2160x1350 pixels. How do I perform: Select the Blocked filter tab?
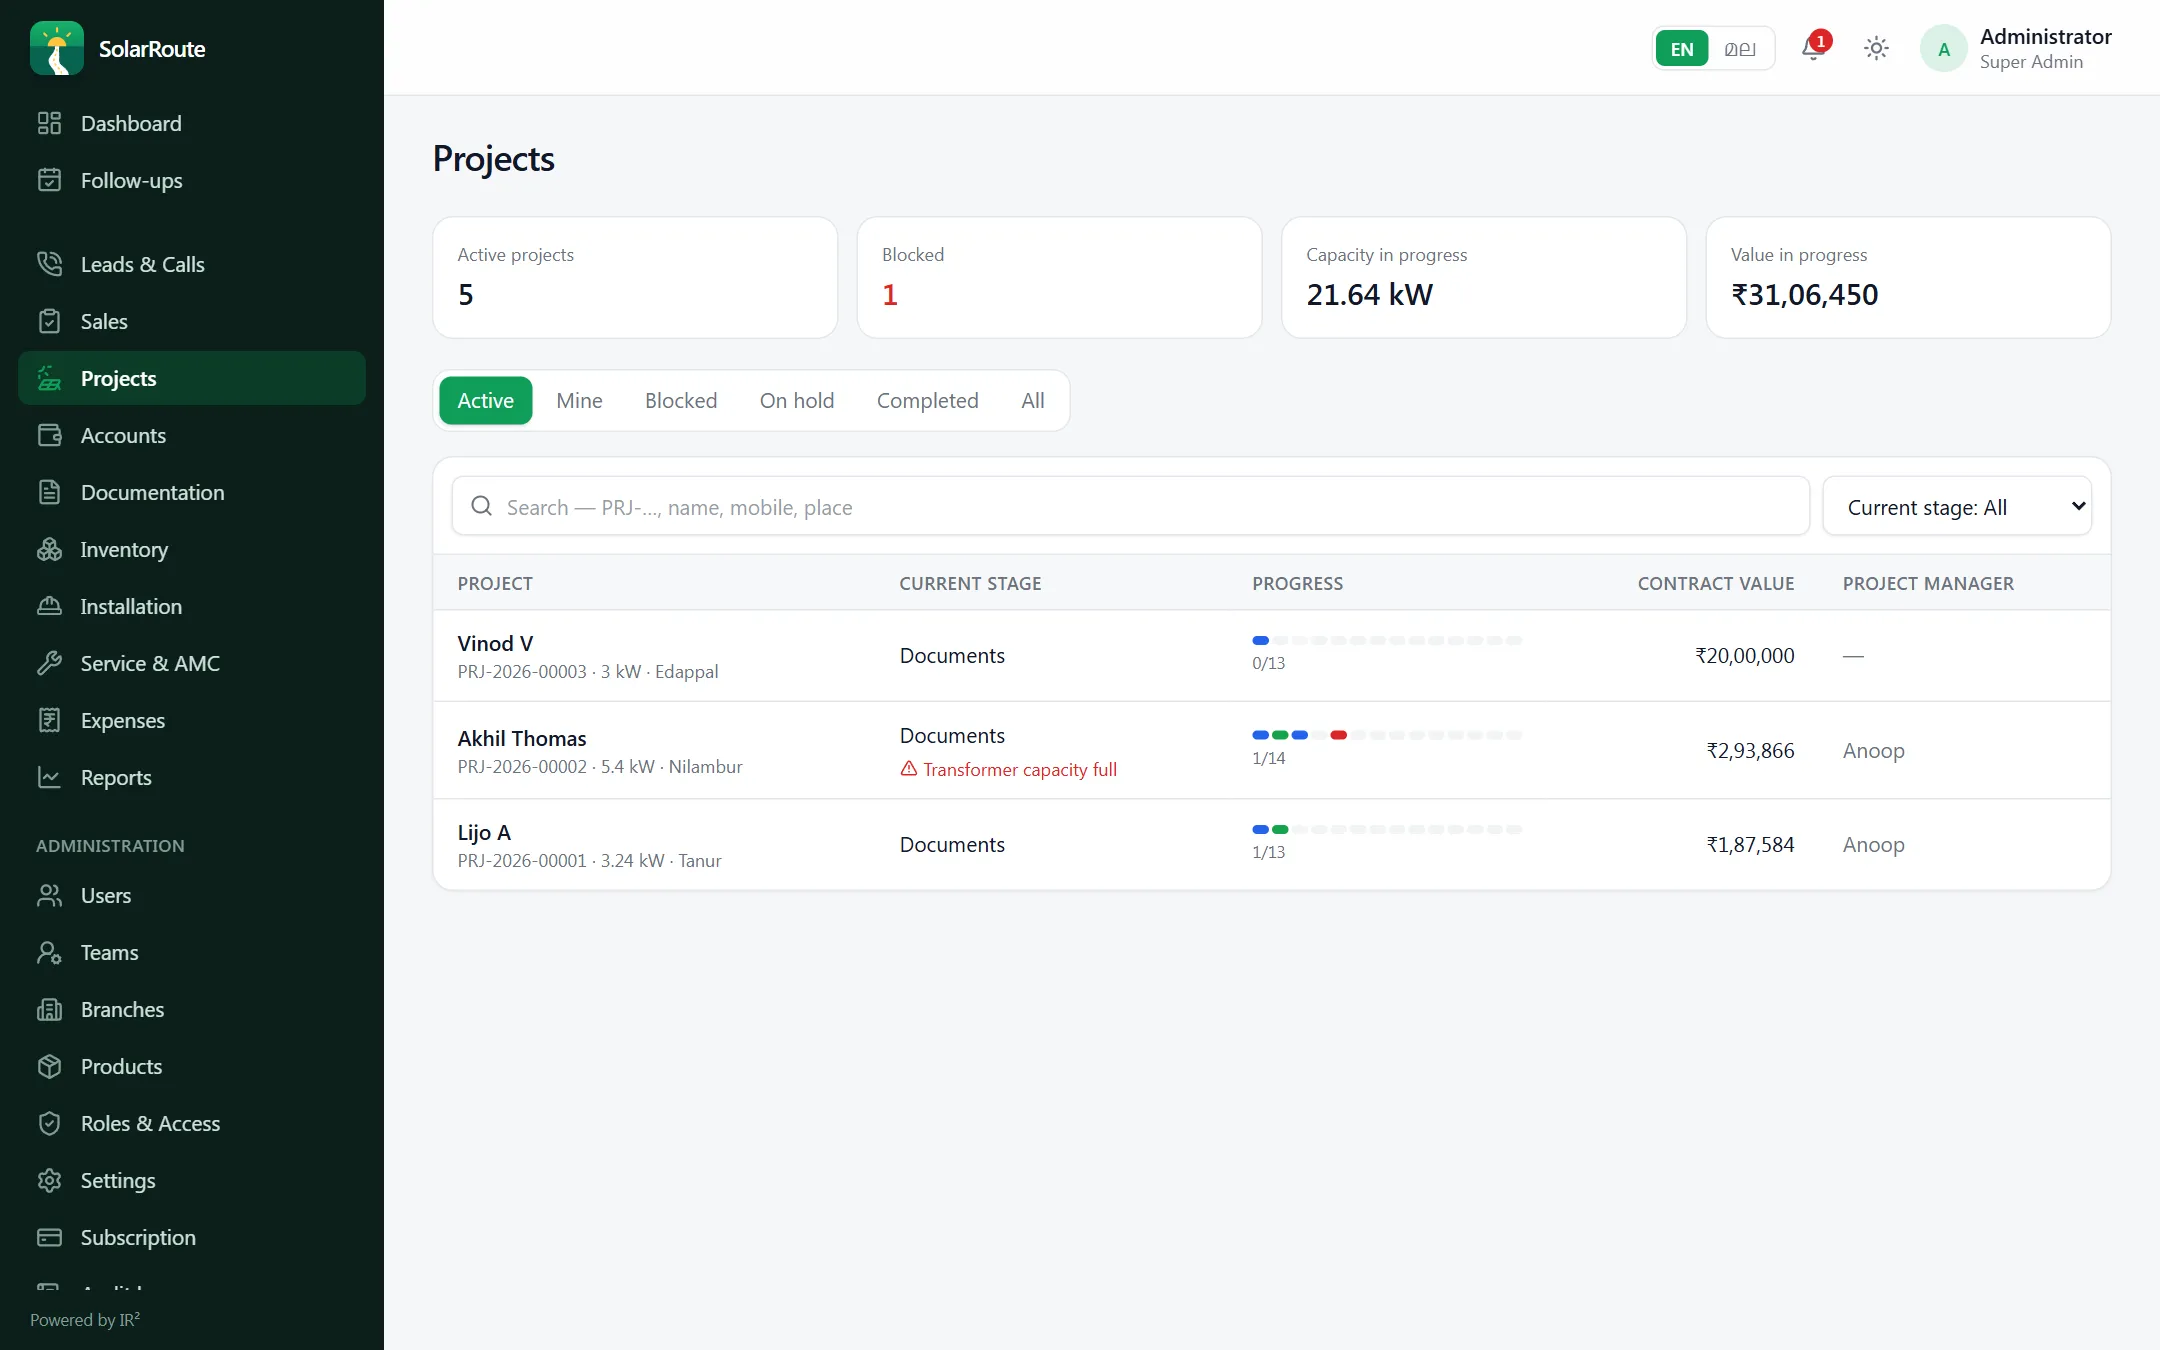click(x=681, y=400)
